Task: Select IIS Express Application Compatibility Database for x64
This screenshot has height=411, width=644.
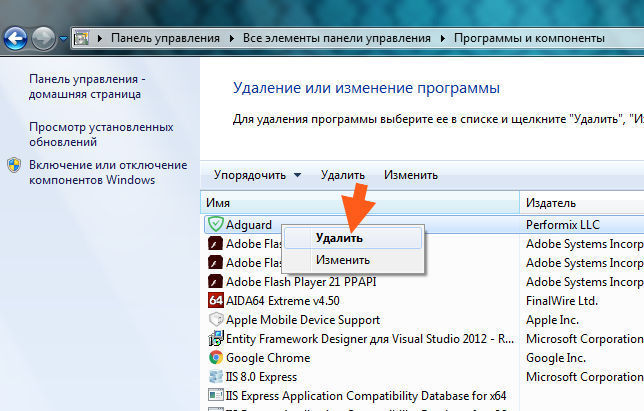Action: tap(366, 396)
